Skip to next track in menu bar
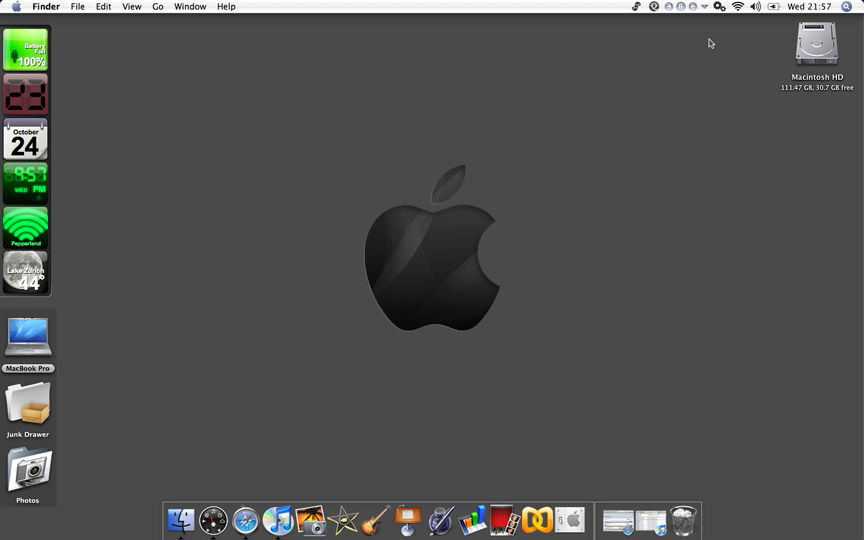864x540 pixels. click(693, 7)
